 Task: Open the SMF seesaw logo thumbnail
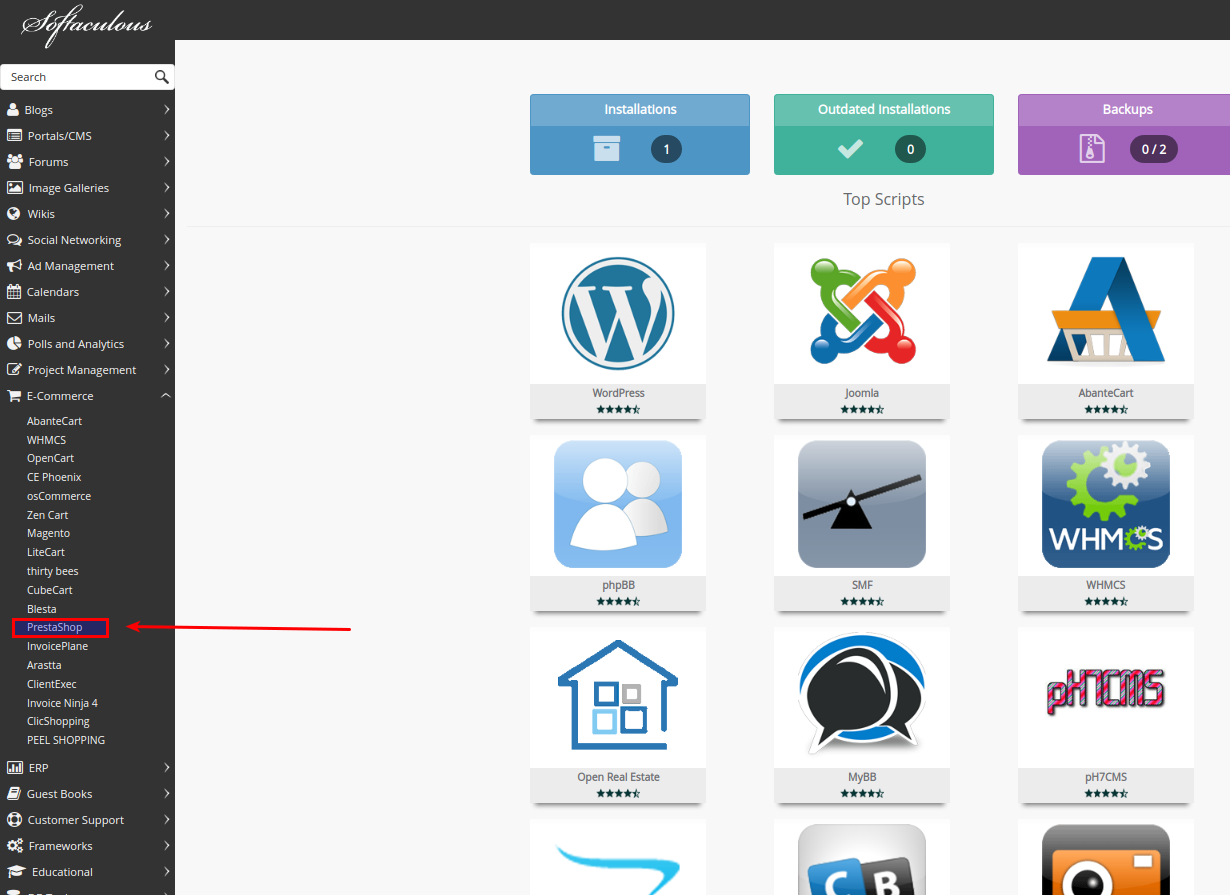pos(862,506)
